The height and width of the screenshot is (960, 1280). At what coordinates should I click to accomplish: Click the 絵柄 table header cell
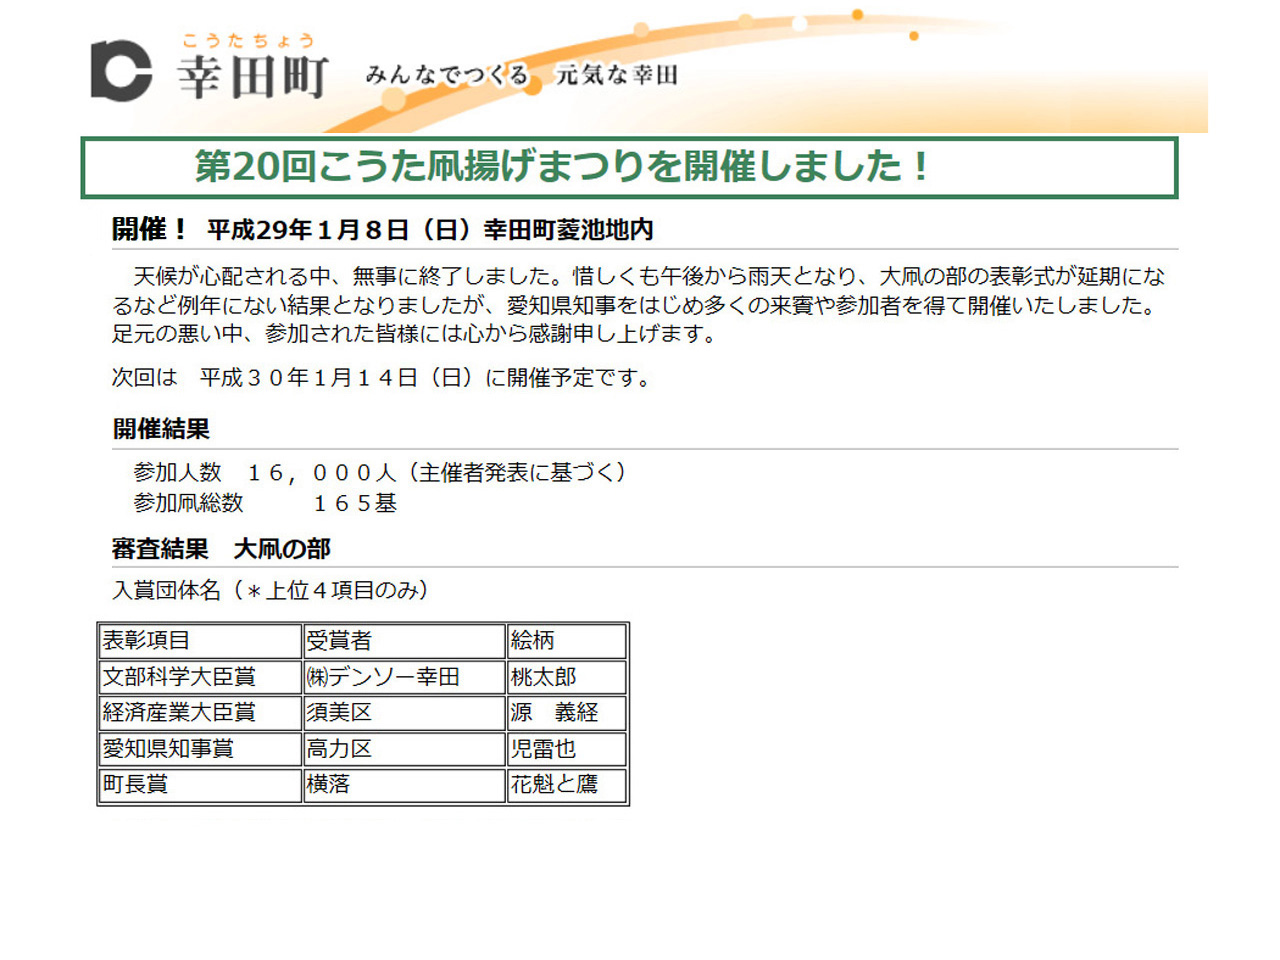[566, 641]
